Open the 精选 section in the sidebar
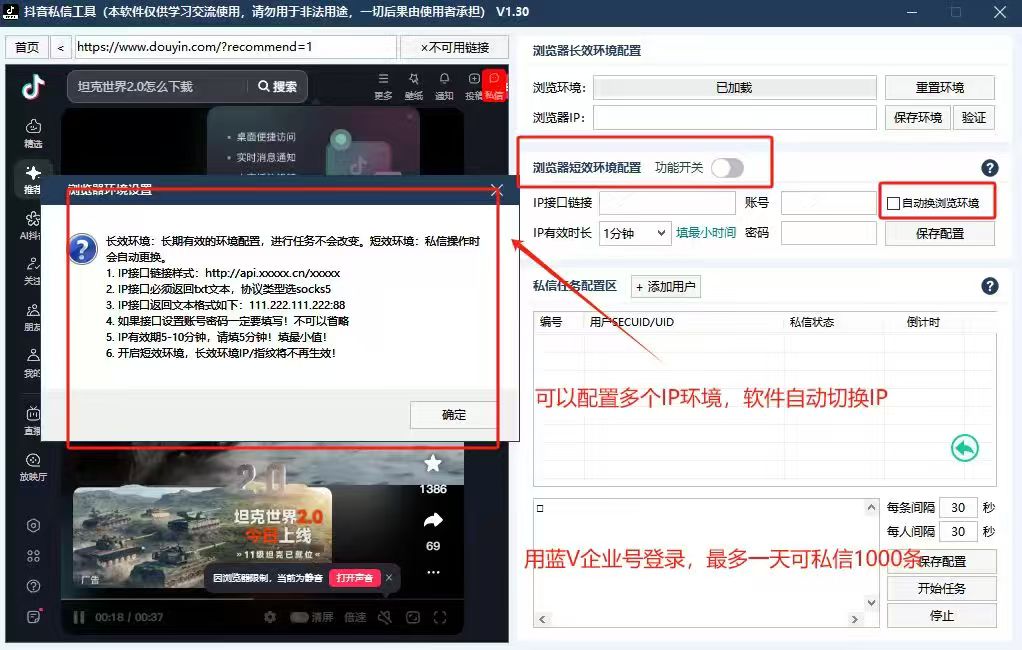This screenshot has width=1022, height=650. pyautogui.click(x=33, y=133)
